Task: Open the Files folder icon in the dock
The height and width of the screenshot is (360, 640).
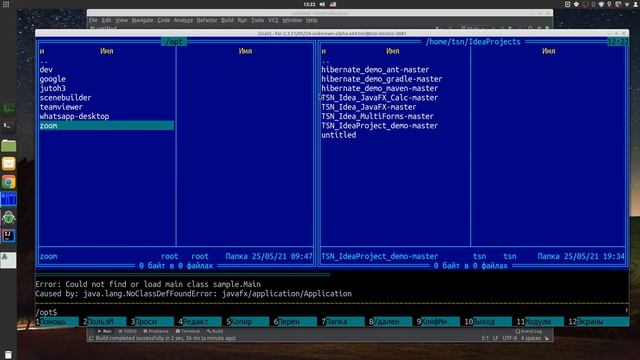Action: click(8, 145)
